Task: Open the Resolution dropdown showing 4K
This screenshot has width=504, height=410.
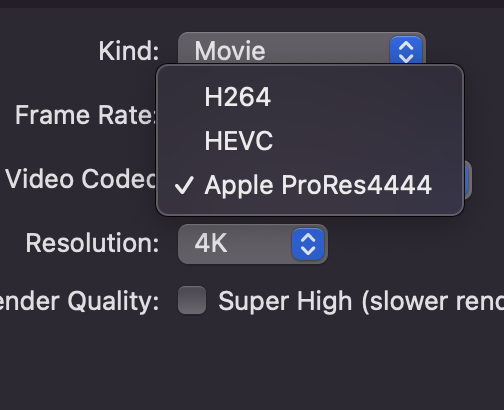Action: pos(253,244)
